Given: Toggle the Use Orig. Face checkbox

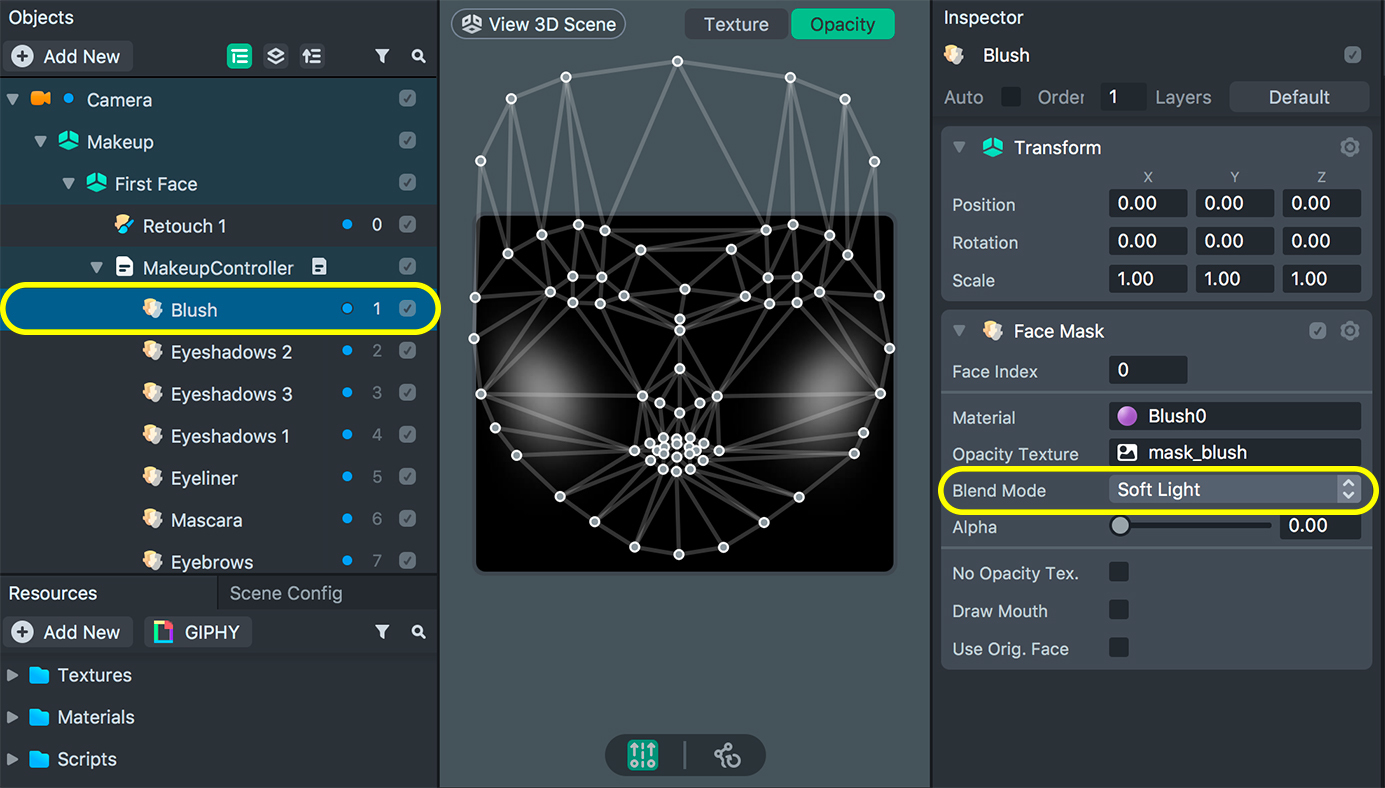Looking at the screenshot, I should (x=1119, y=648).
